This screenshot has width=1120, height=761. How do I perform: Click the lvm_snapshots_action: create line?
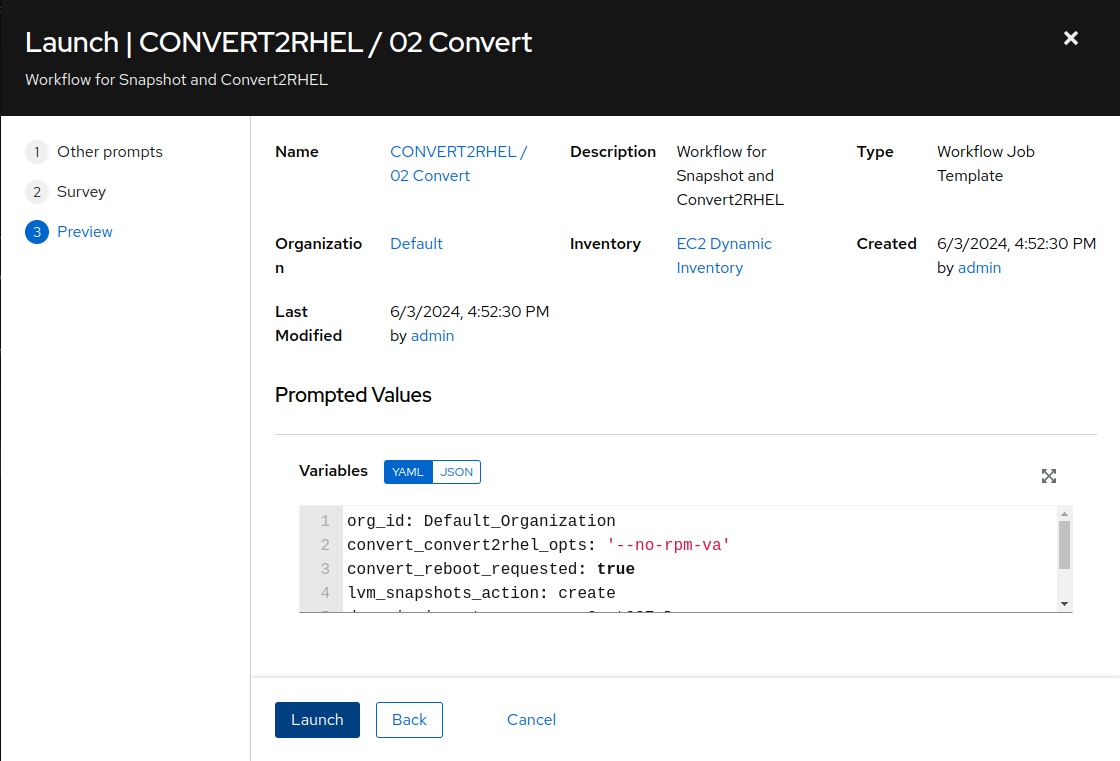481,593
